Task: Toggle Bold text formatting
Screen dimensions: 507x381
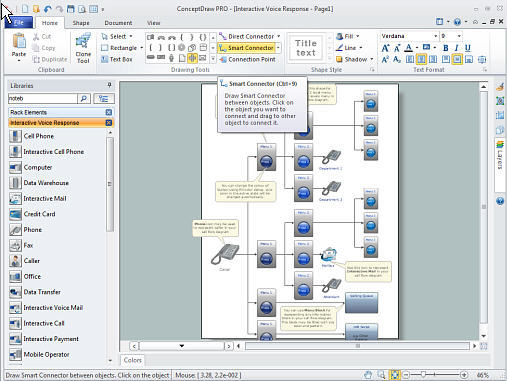Action: pyautogui.click(x=445, y=48)
